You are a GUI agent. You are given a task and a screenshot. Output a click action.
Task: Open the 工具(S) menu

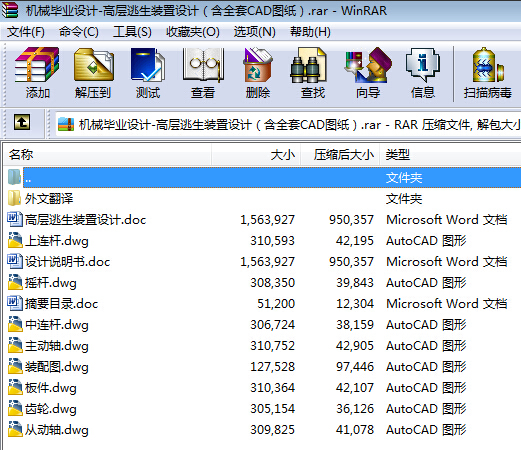pyautogui.click(x=132, y=32)
